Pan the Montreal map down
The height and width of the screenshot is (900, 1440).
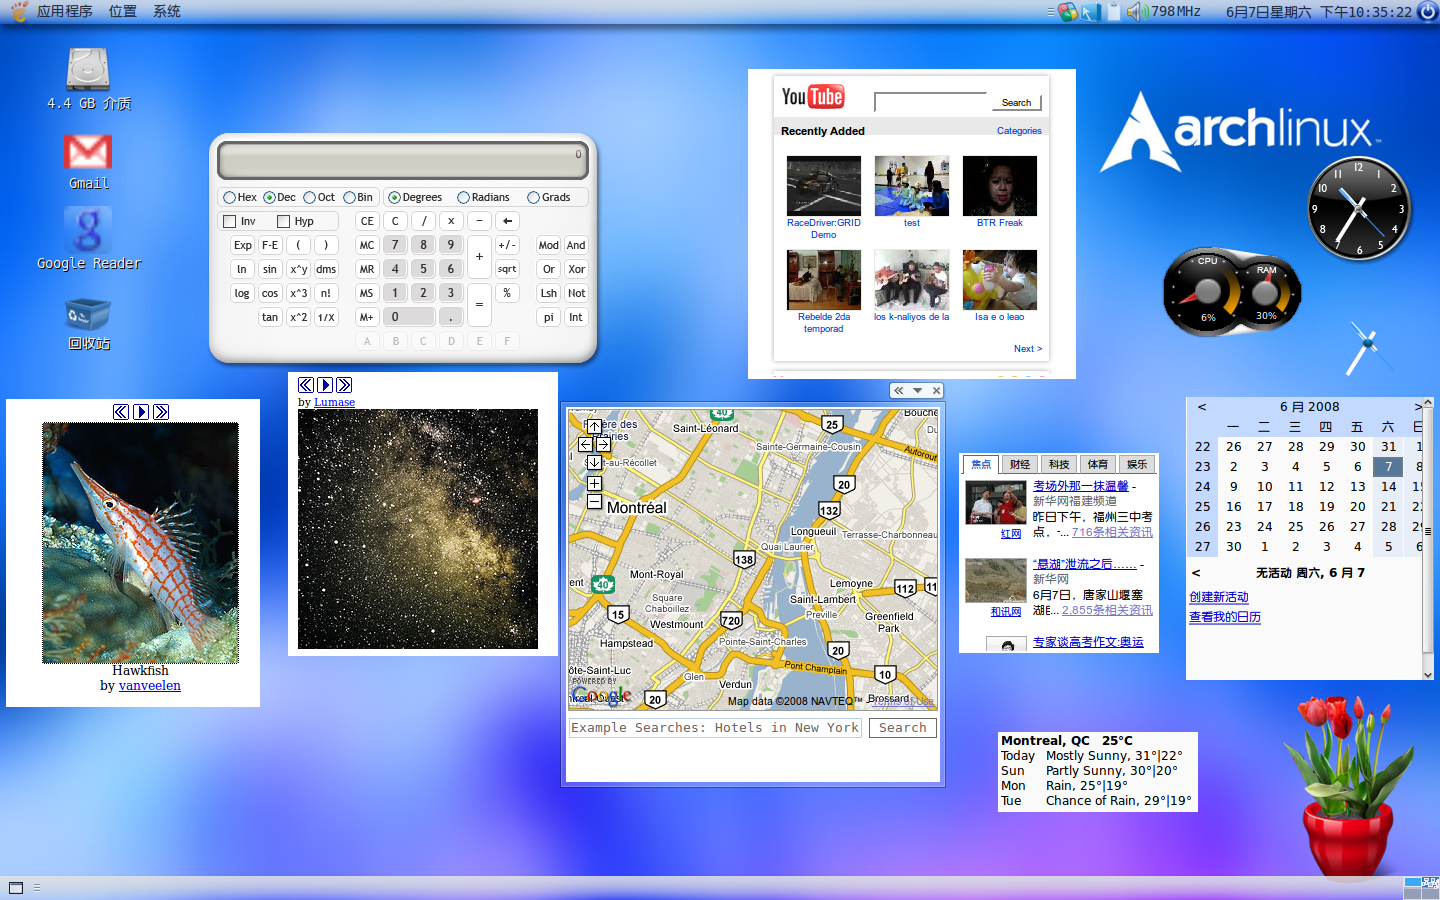coord(594,462)
